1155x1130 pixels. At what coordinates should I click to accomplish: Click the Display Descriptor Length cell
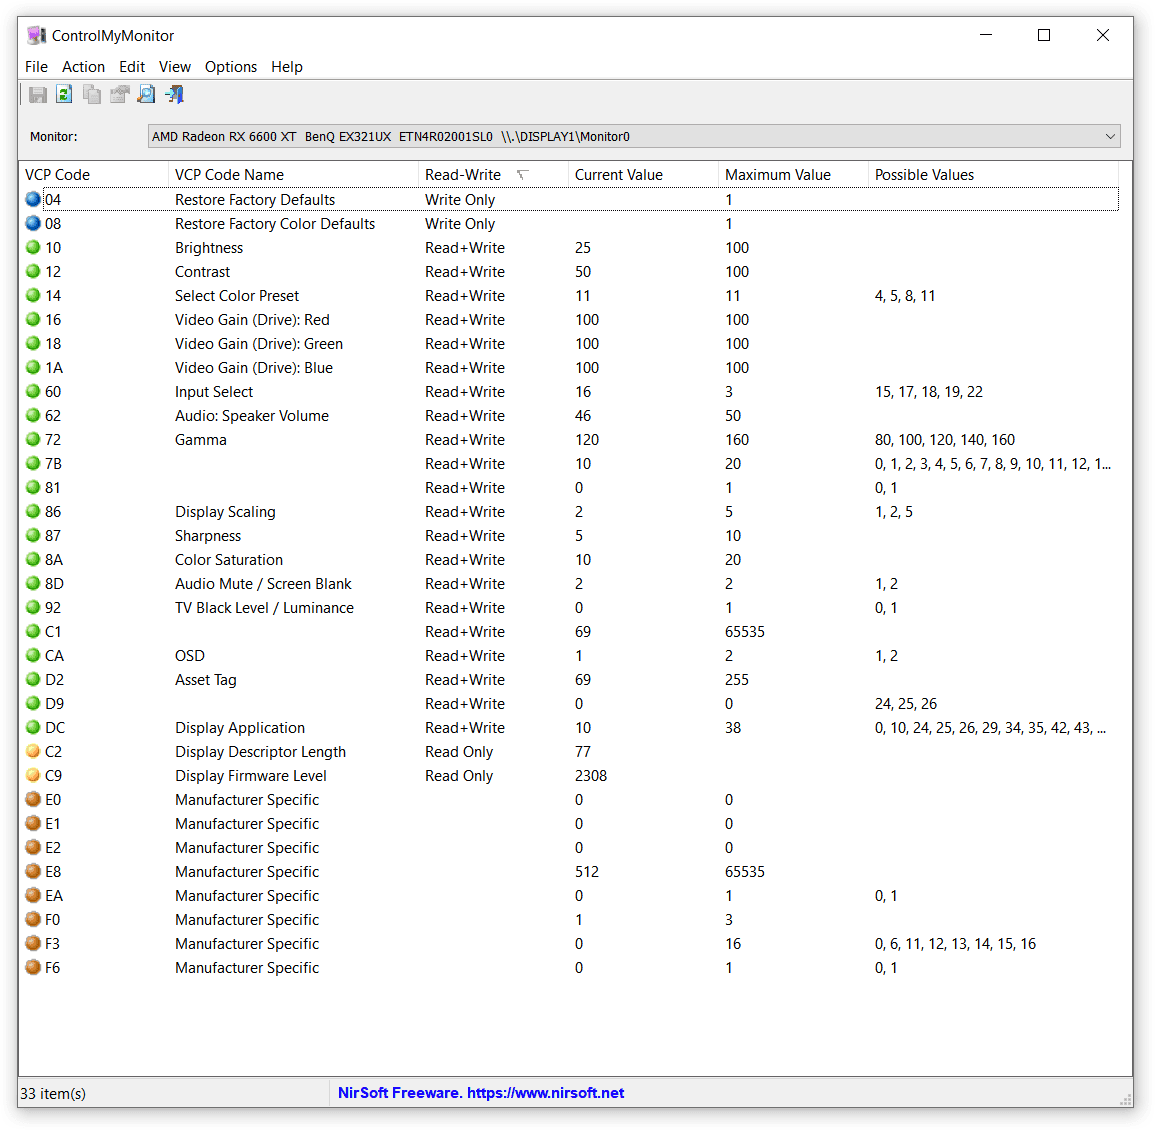pos(260,751)
